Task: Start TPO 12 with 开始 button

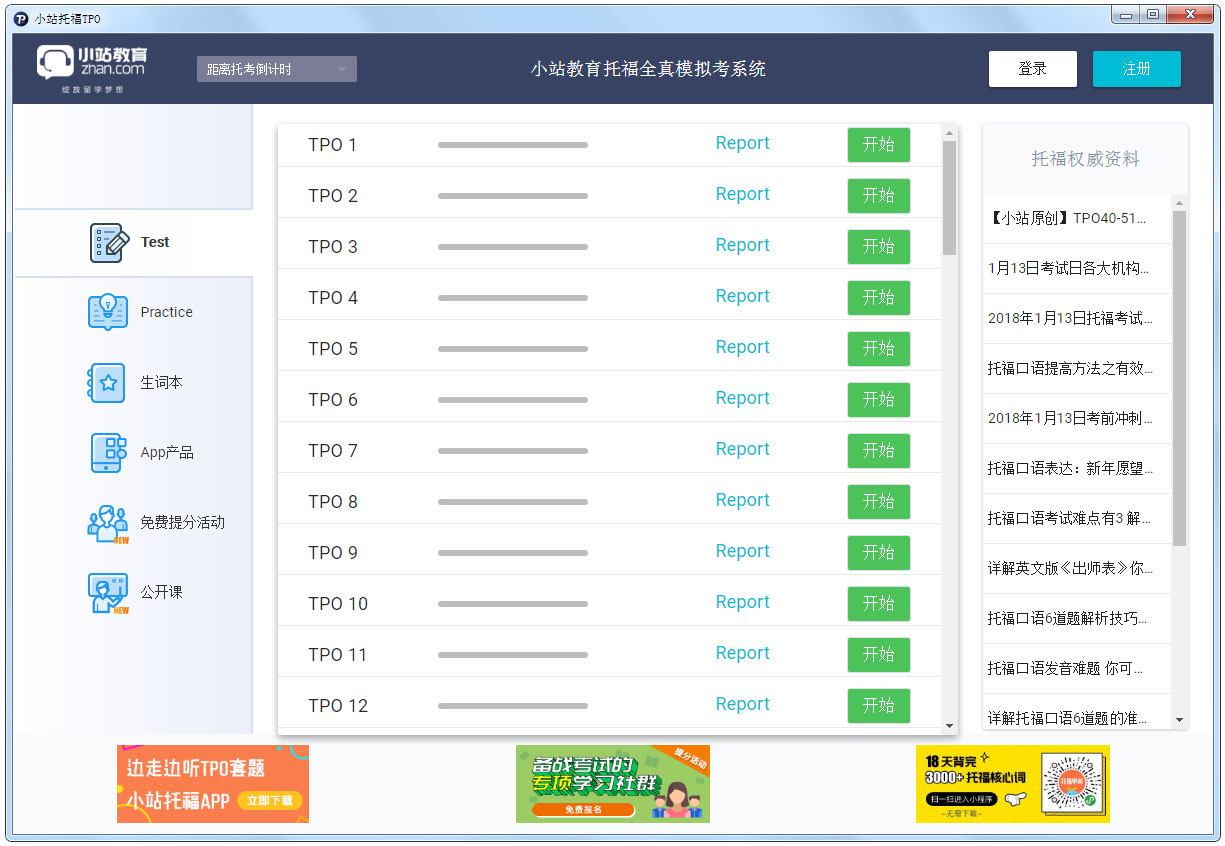Action: tap(879, 706)
